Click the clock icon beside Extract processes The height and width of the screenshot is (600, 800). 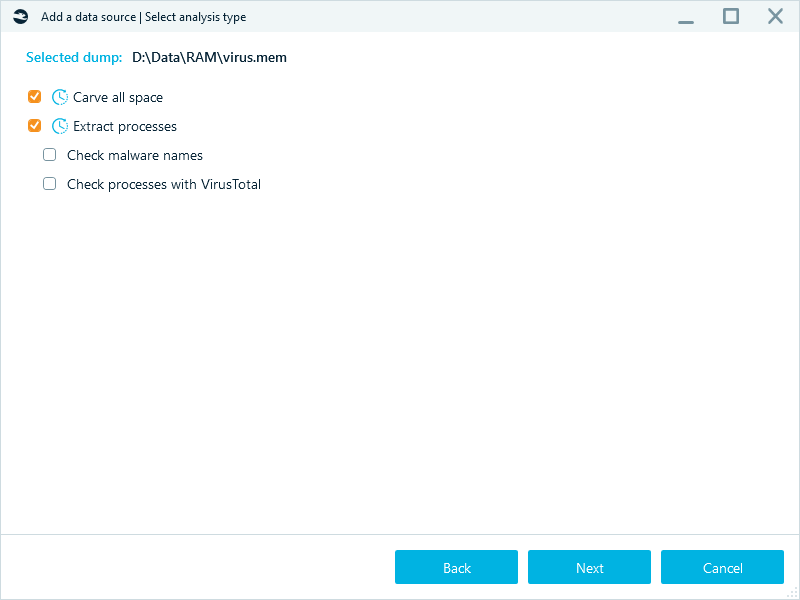(60, 126)
